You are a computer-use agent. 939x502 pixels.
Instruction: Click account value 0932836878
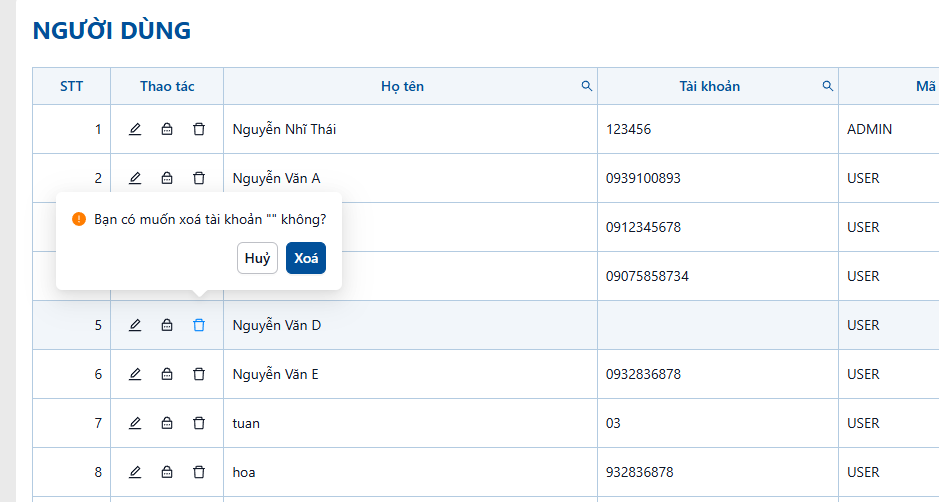point(643,374)
